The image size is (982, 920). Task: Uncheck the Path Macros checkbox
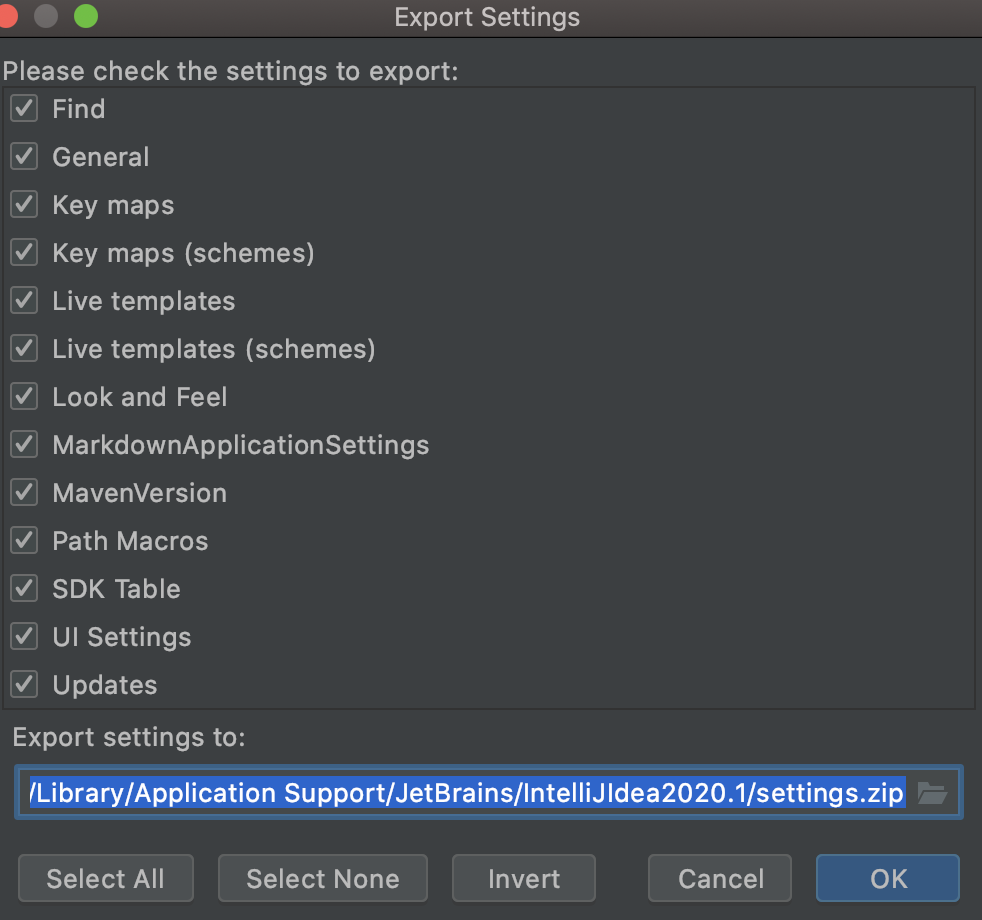tap(24, 541)
